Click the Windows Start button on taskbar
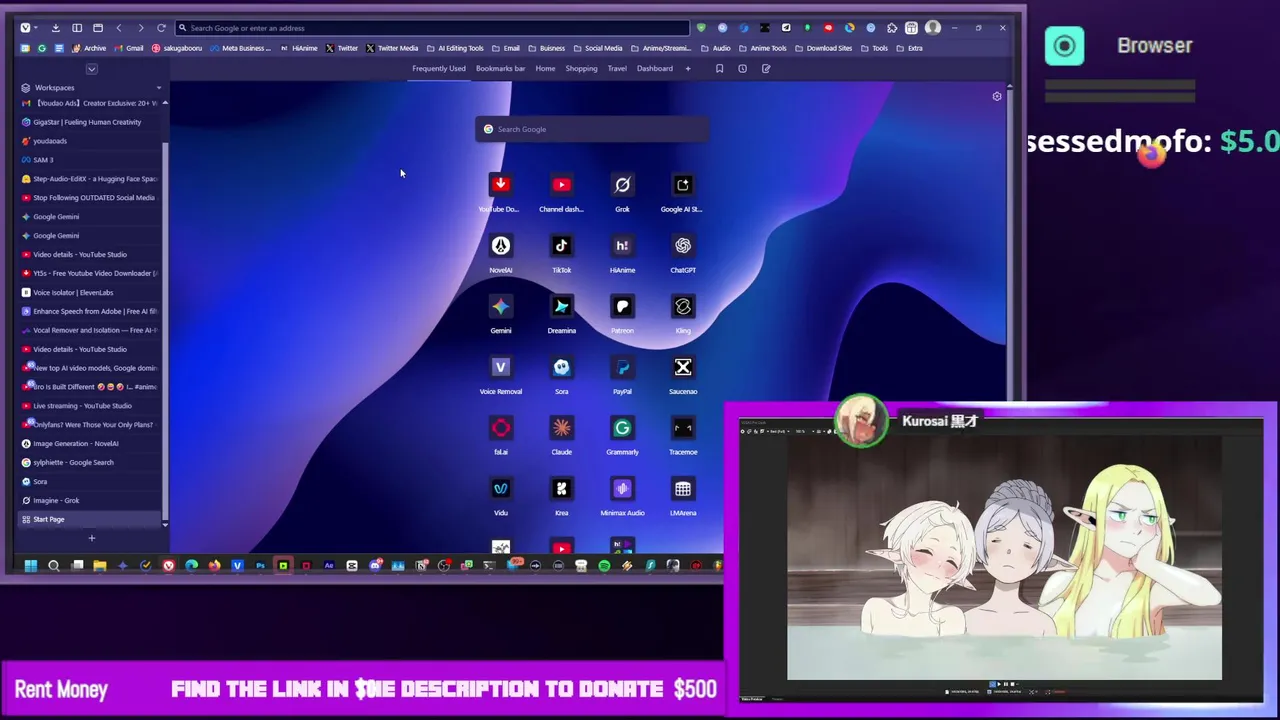The image size is (1280, 720). (31, 566)
